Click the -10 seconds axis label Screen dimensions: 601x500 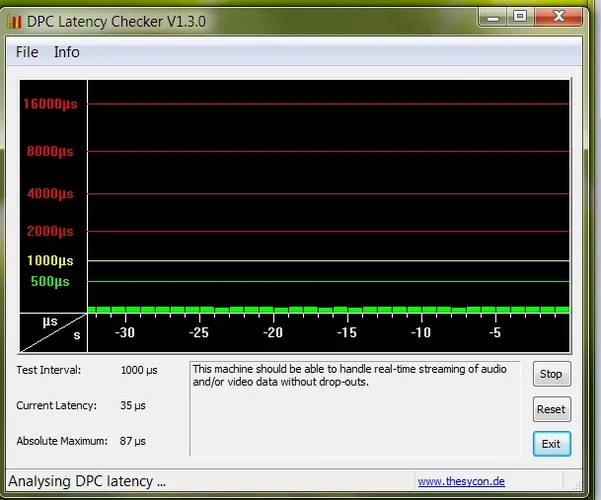[421, 332]
